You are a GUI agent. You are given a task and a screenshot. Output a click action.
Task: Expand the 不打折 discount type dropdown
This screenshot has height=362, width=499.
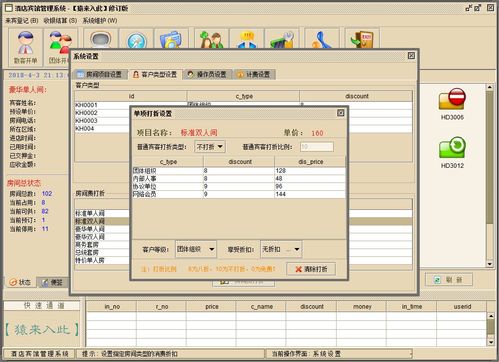click(x=210, y=147)
